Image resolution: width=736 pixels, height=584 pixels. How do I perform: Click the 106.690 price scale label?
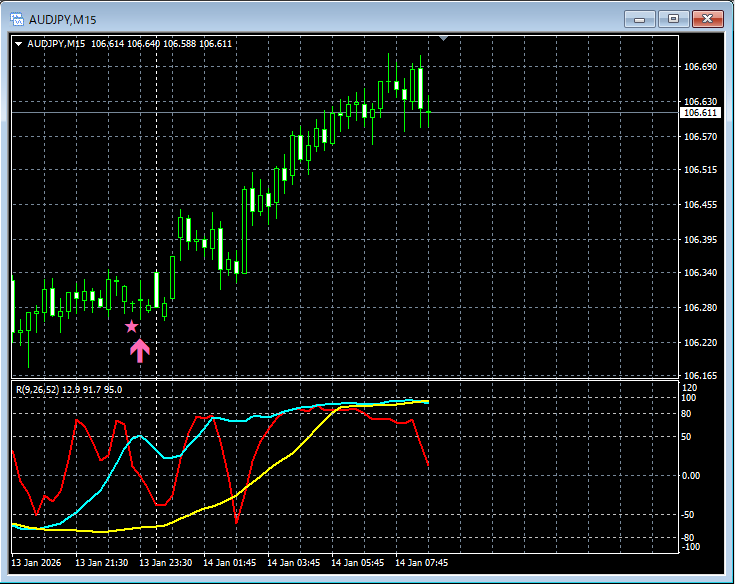pyautogui.click(x=700, y=67)
